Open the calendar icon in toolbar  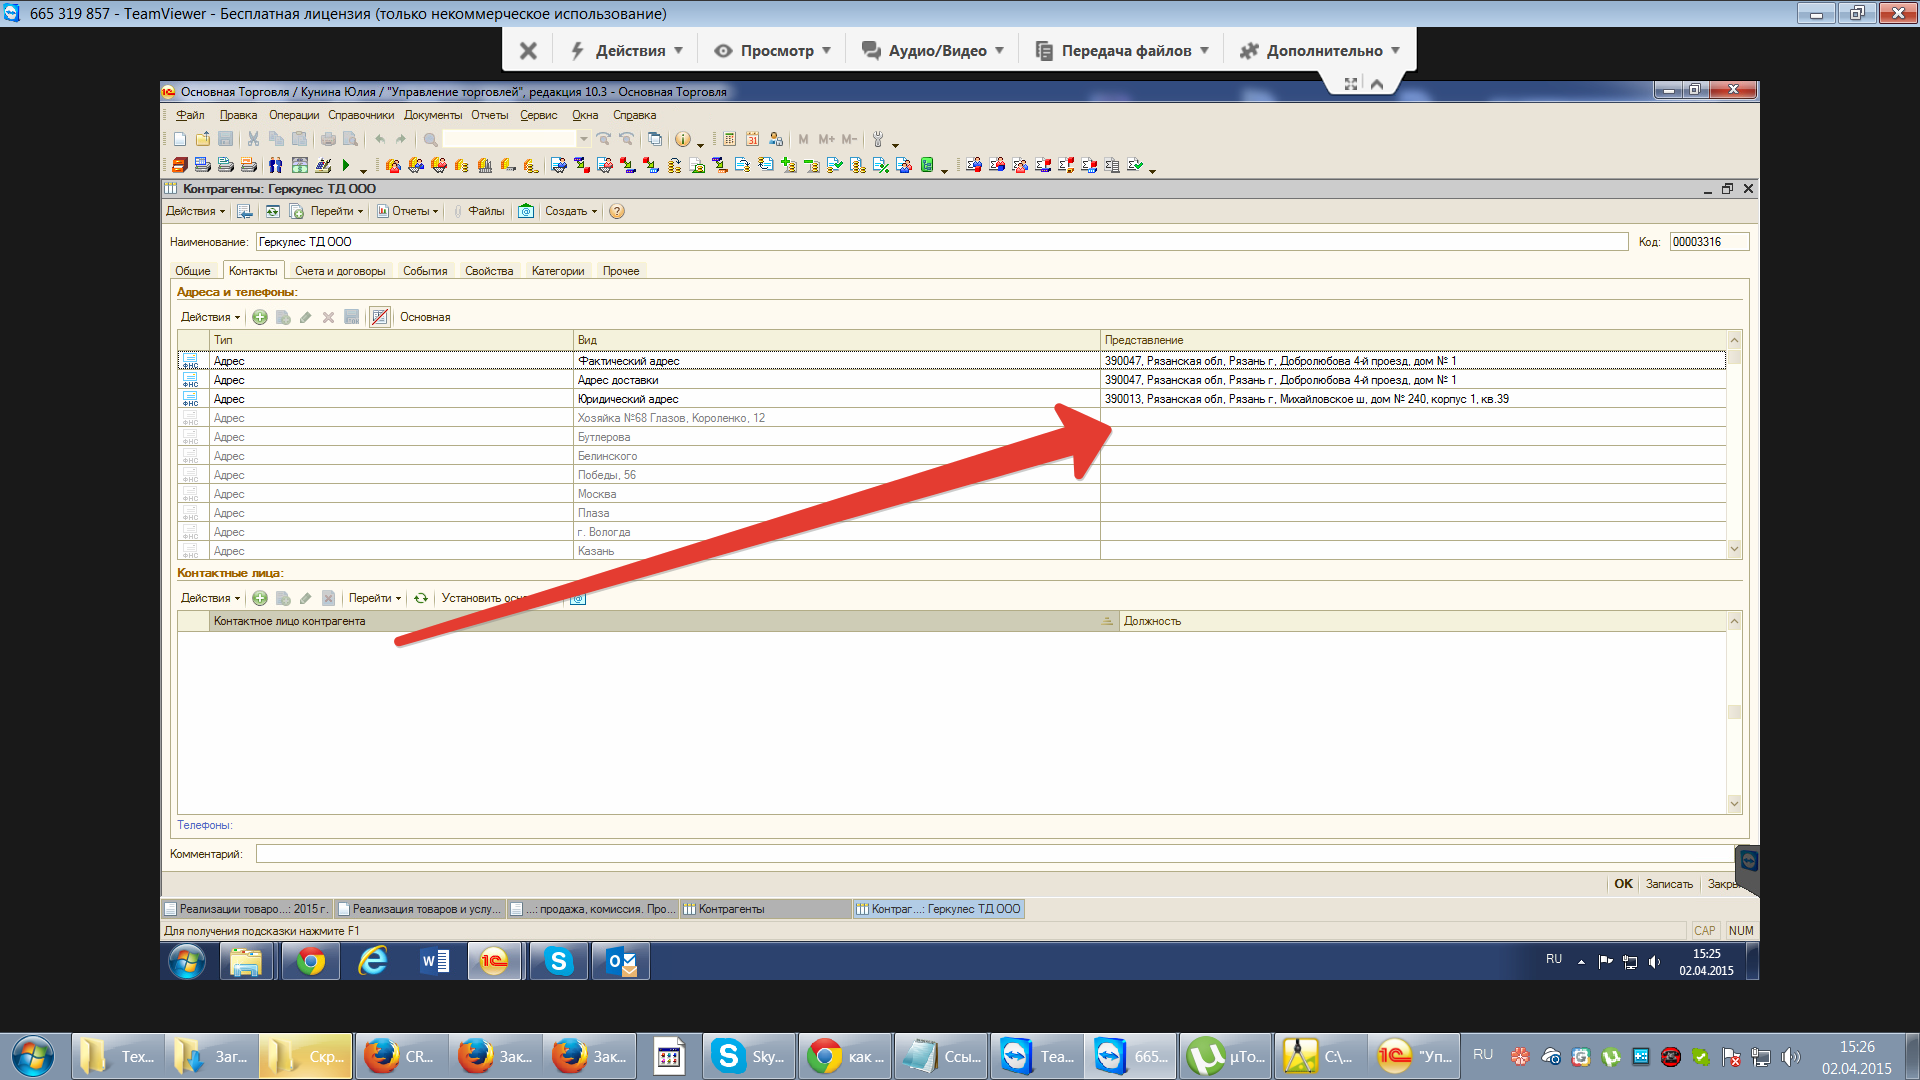pos(752,139)
